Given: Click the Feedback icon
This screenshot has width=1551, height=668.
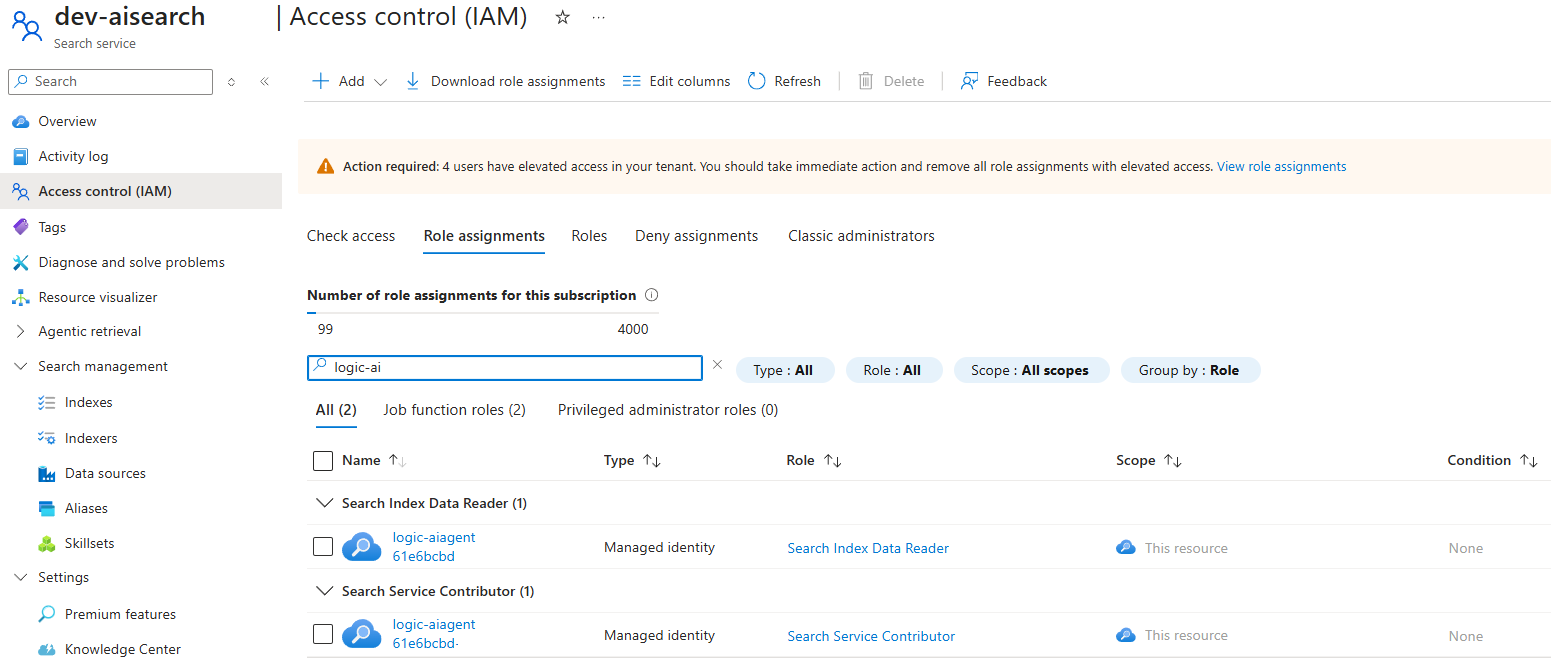Looking at the screenshot, I should (969, 81).
